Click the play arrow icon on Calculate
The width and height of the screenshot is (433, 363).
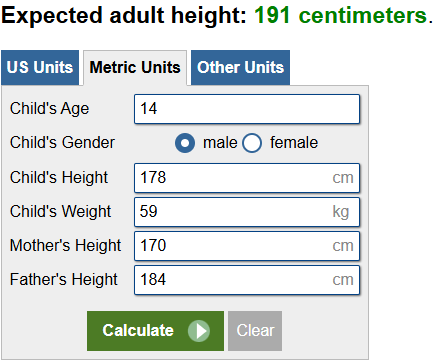tap(199, 331)
